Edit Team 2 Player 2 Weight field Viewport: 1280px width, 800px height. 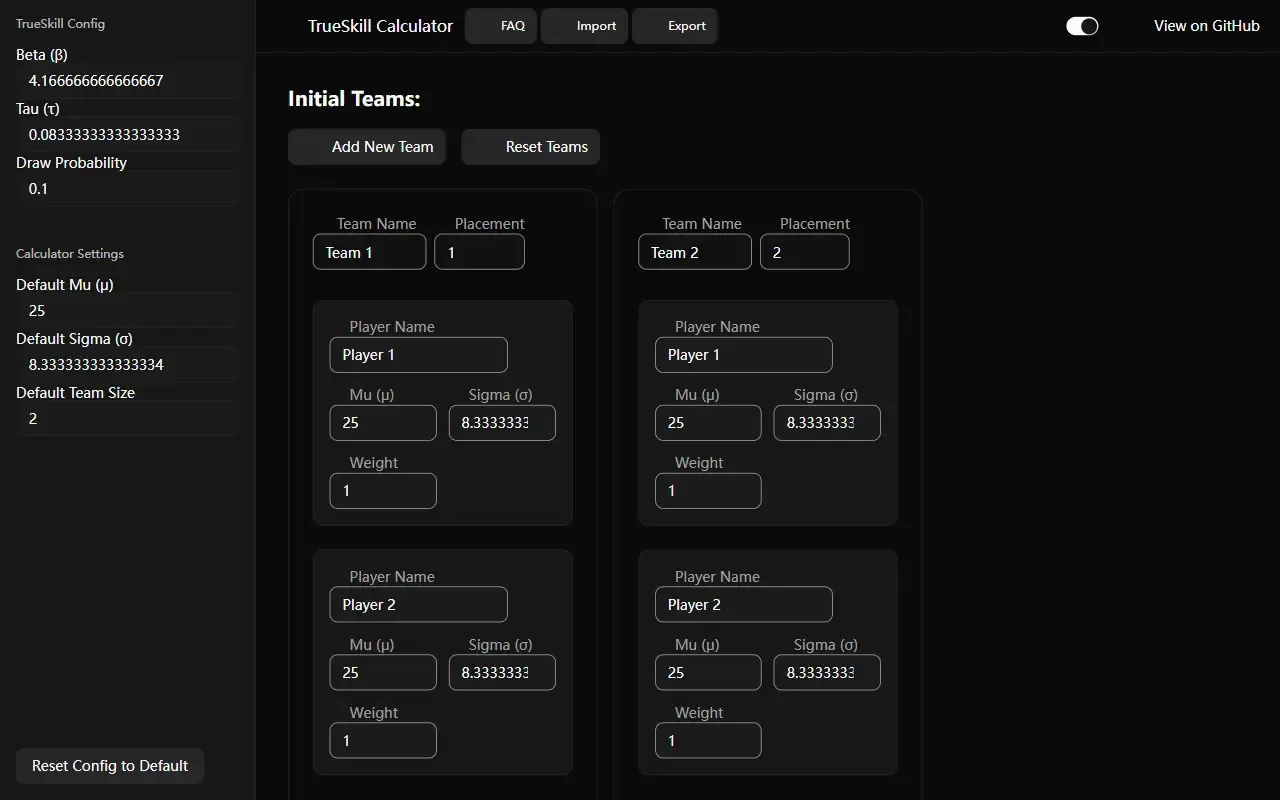click(x=708, y=741)
